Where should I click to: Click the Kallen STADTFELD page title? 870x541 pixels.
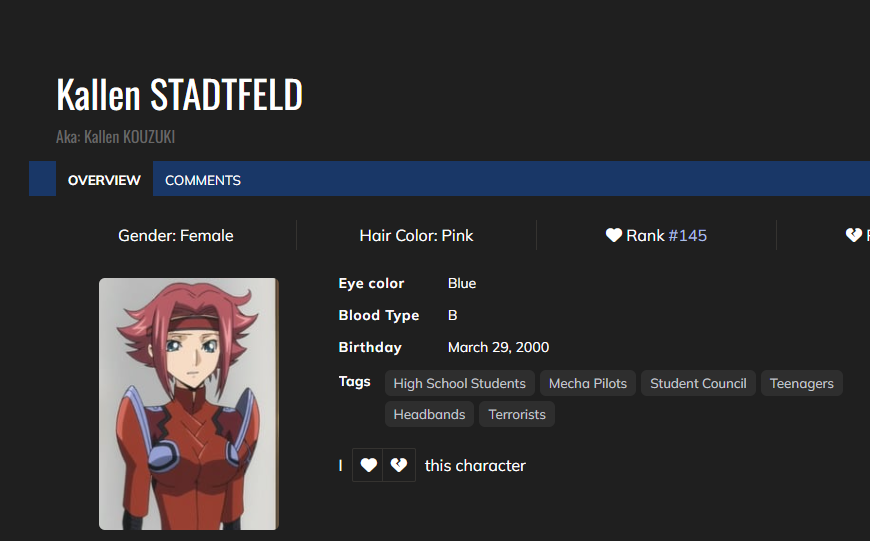[x=179, y=95]
